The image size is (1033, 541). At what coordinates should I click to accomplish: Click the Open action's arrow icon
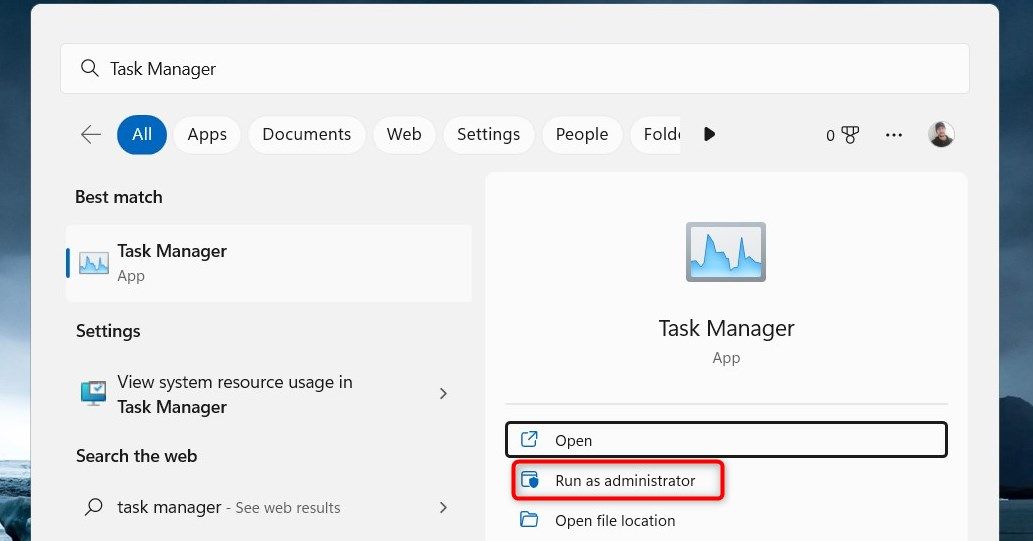(x=529, y=439)
